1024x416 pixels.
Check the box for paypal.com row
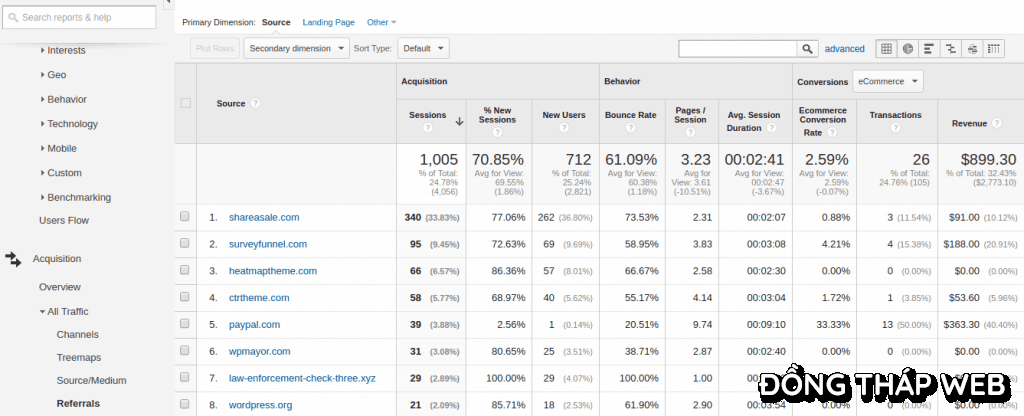pyautogui.click(x=185, y=323)
